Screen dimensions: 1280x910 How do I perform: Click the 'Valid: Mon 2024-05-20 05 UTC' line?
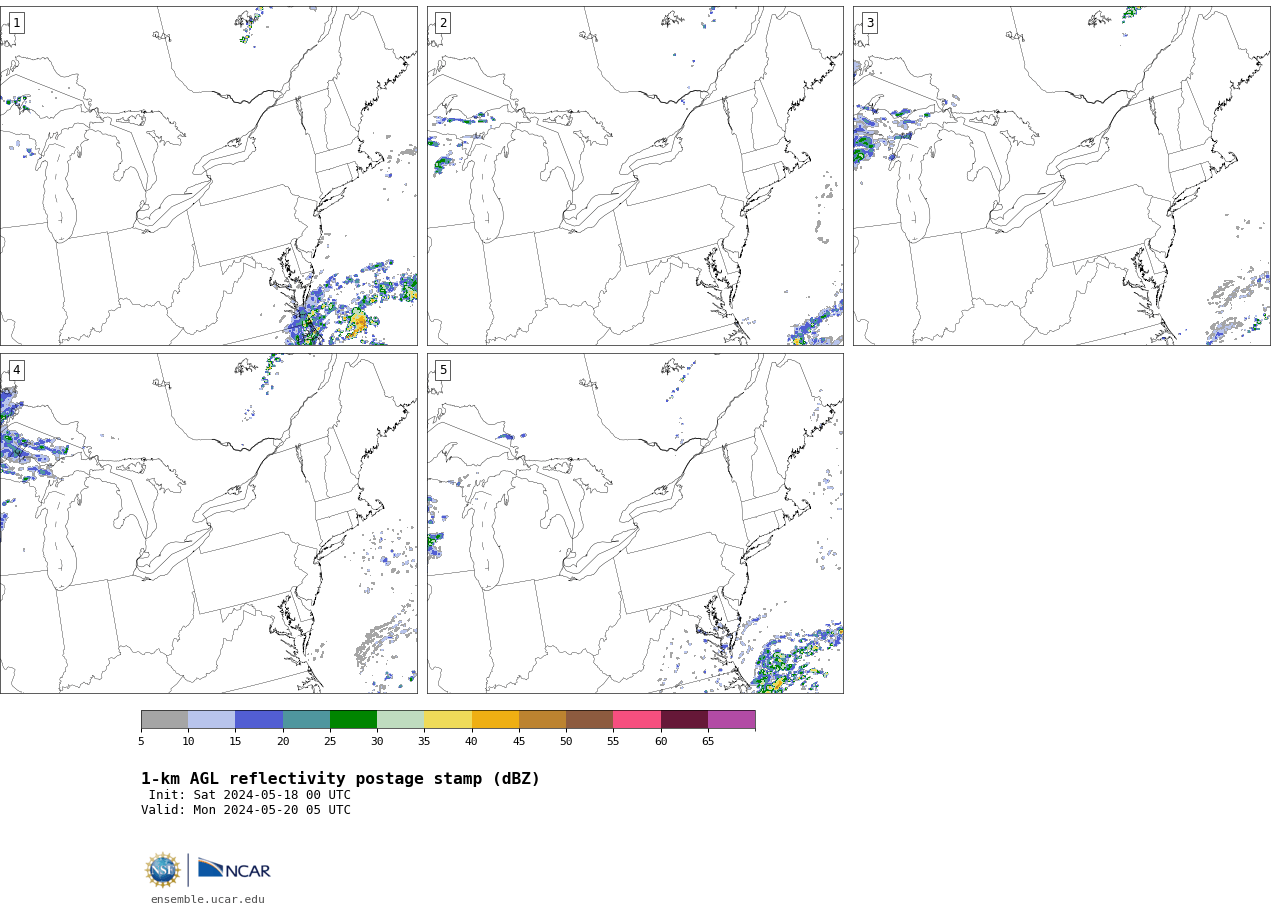[246, 811]
